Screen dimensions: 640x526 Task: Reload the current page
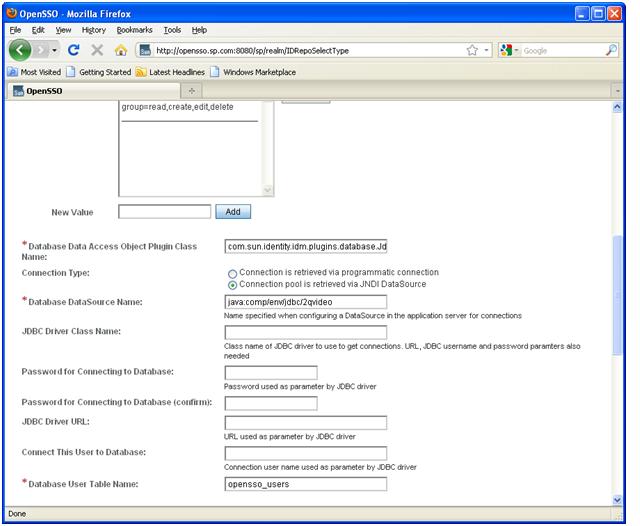[x=73, y=50]
